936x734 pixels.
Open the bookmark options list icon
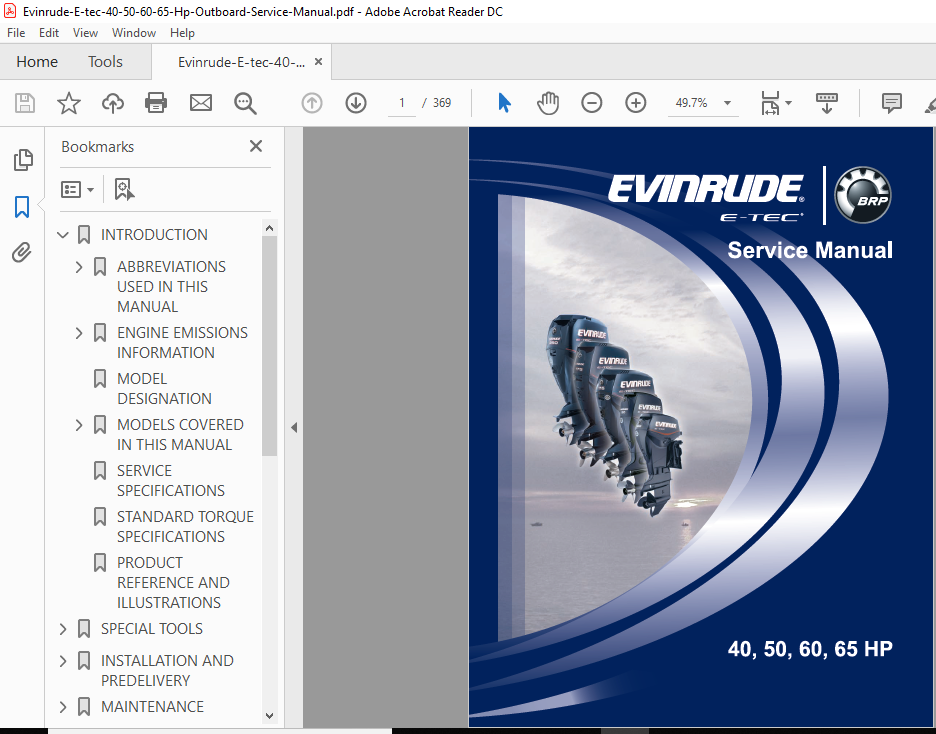tap(77, 190)
